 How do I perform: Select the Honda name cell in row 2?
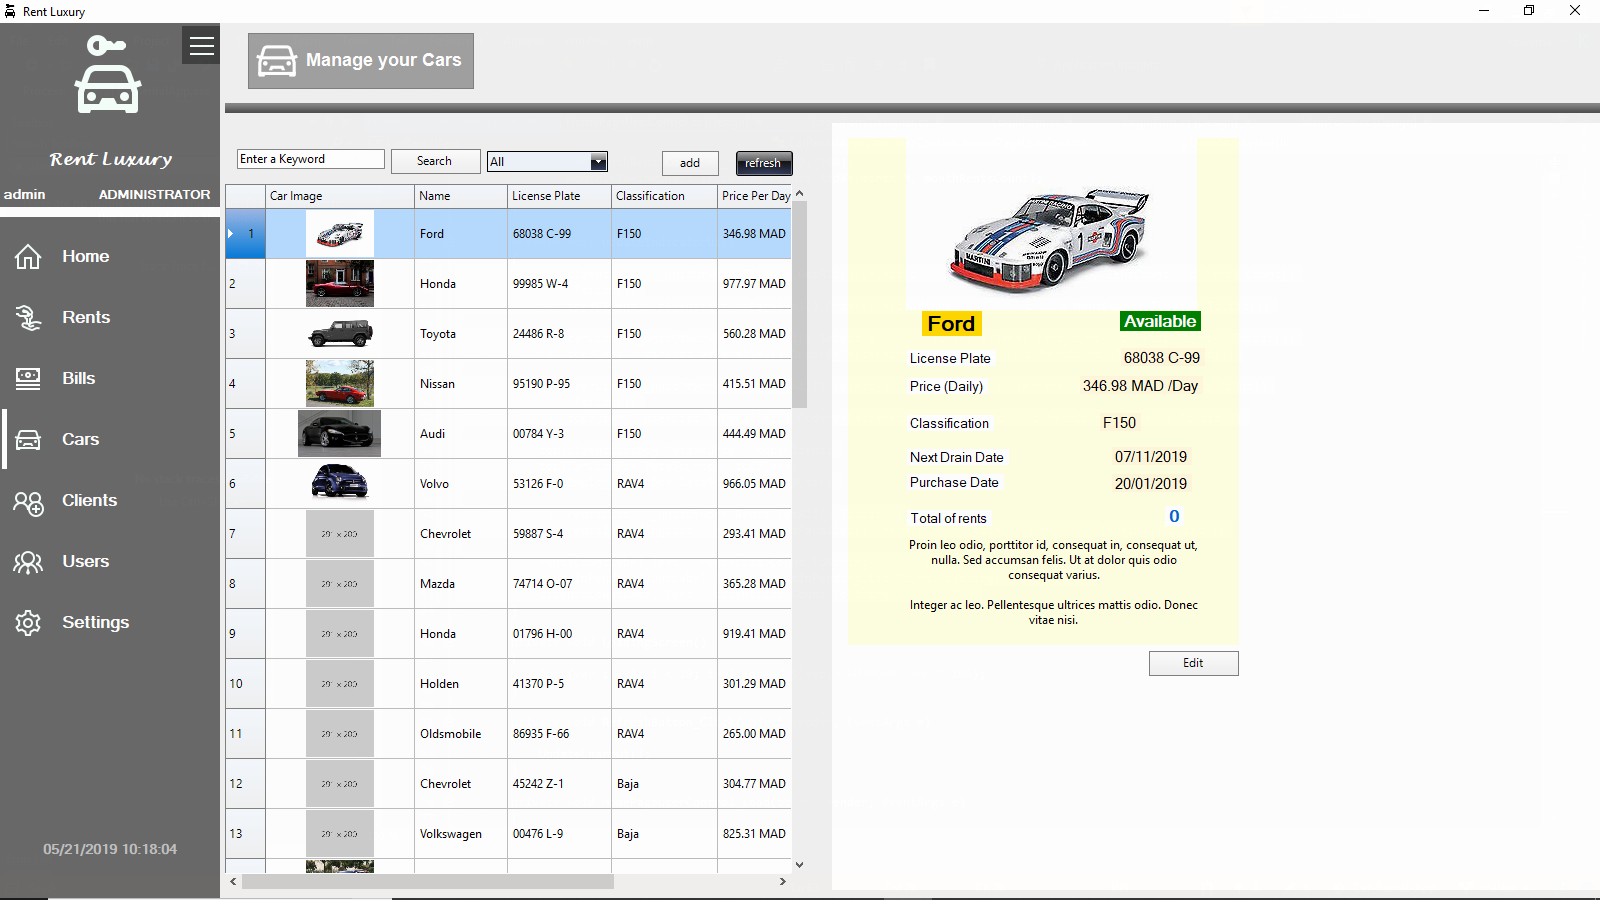461,284
